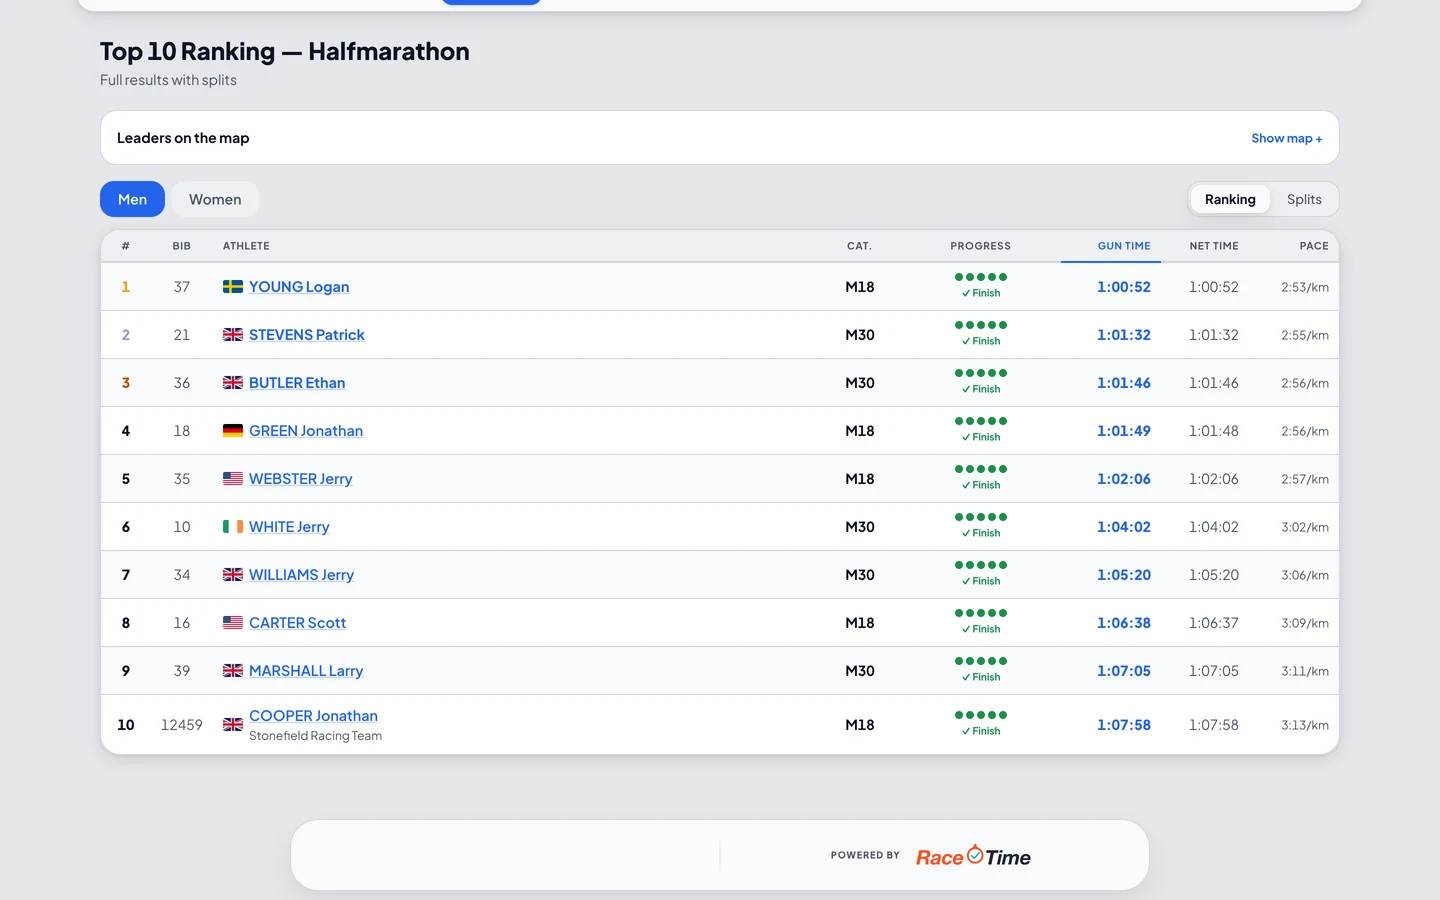
Task: Select the Ranking view
Action: pyautogui.click(x=1230, y=199)
